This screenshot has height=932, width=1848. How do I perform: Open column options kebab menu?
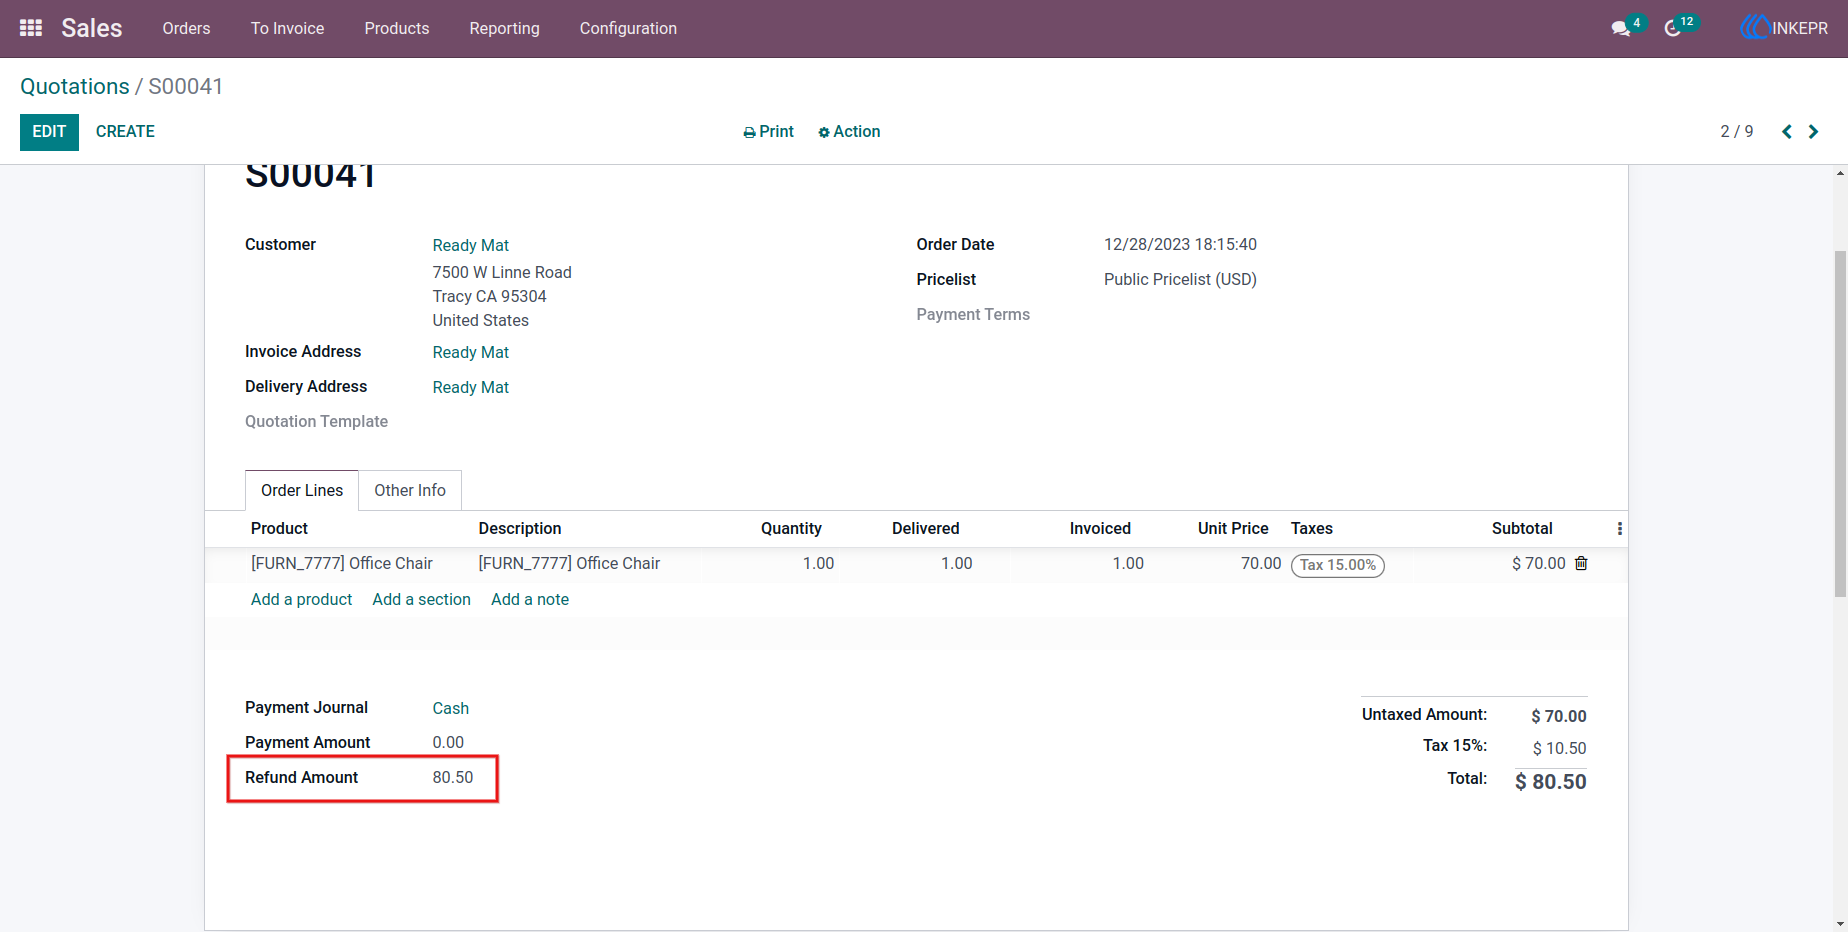(1620, 528)
